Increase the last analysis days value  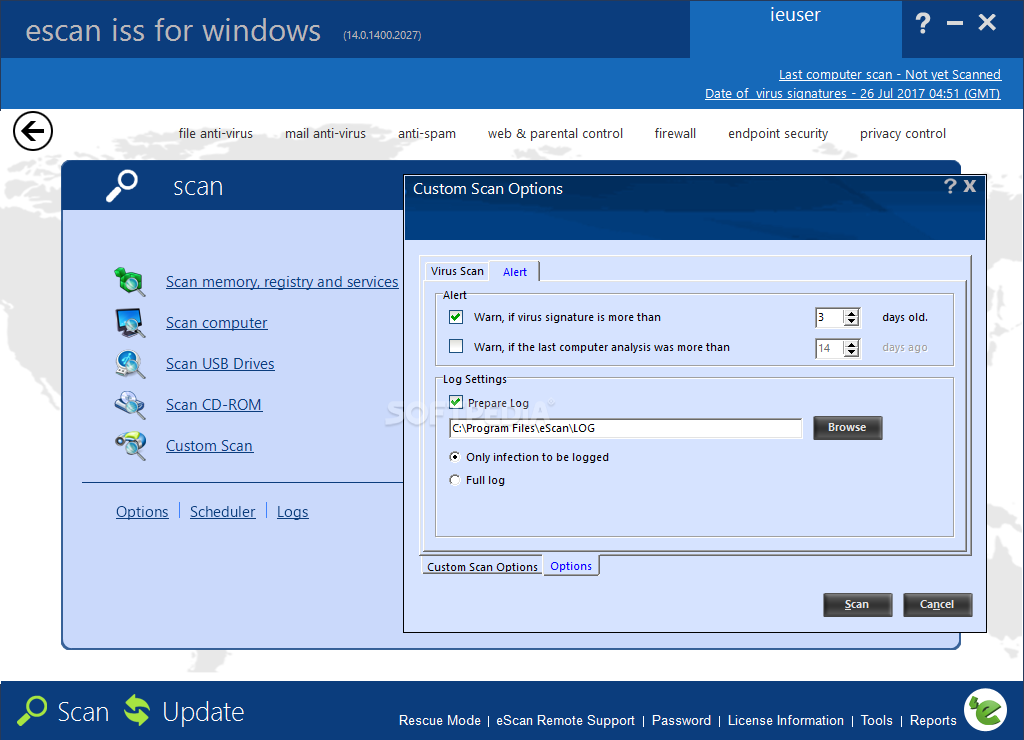[851, 344]
